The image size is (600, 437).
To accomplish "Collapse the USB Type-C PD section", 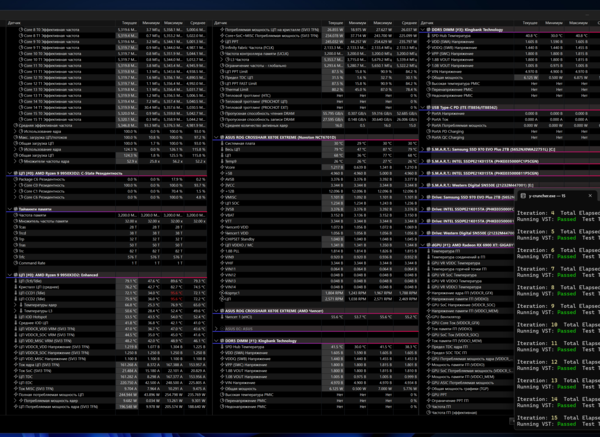I will 423,108.
